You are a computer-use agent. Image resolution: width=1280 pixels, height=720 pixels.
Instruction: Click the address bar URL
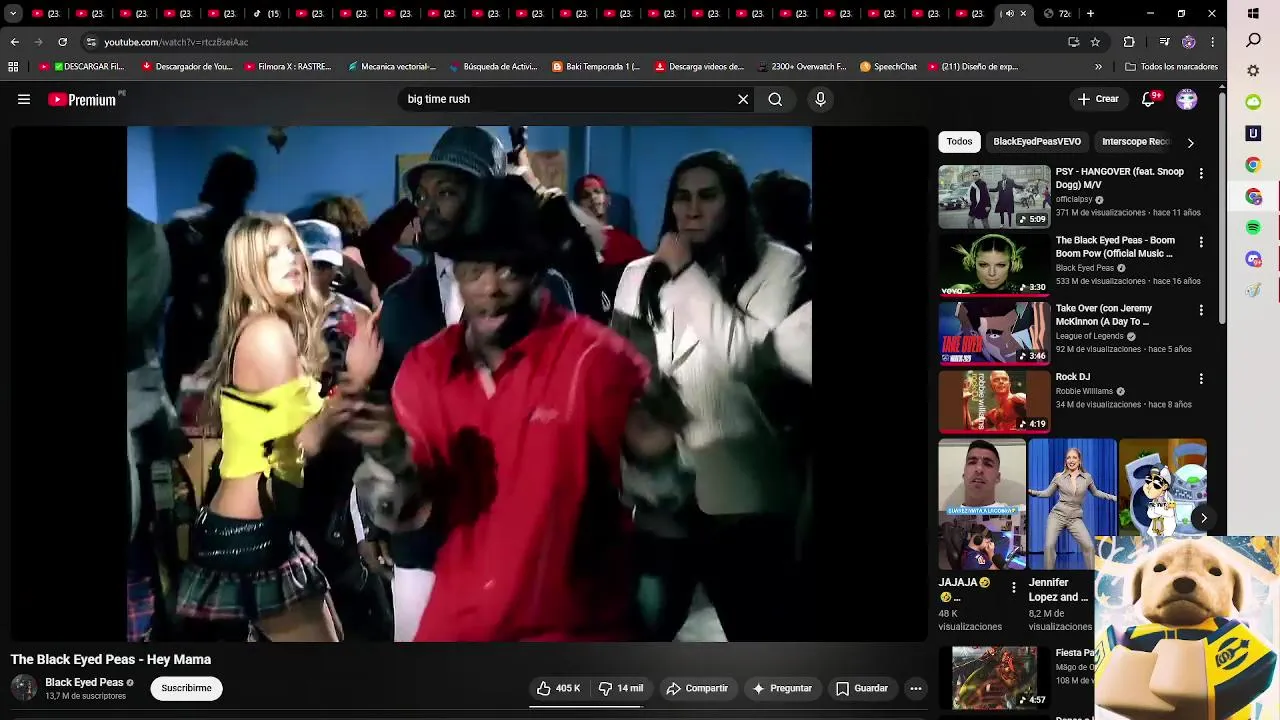click(x=176, y=42)
